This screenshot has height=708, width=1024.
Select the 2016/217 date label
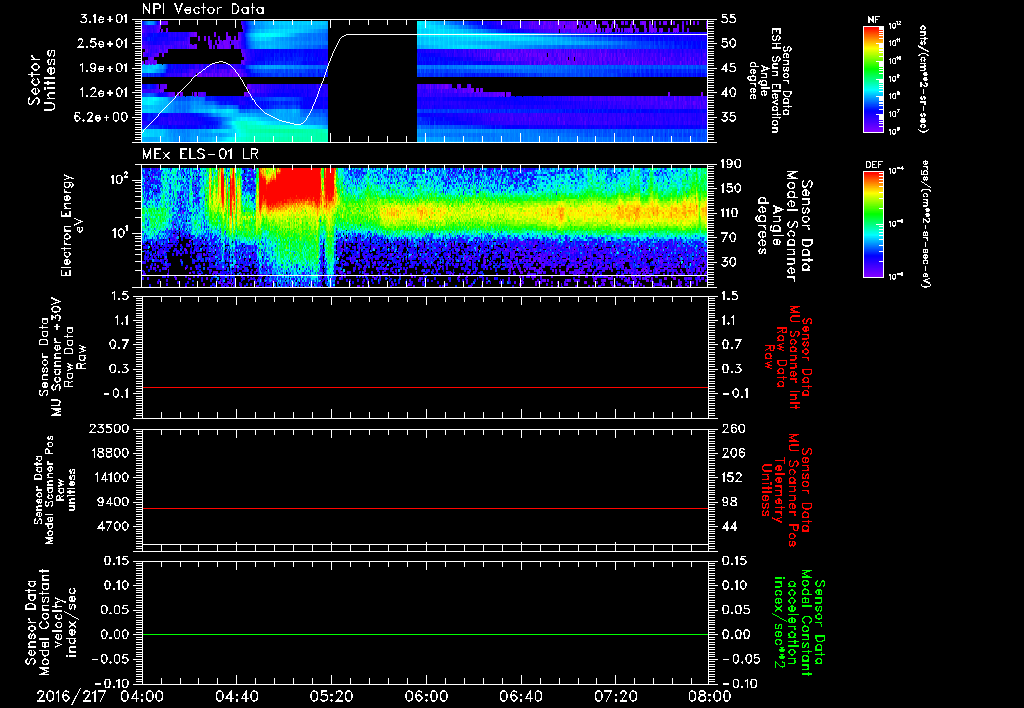click(x=71, y=696)
